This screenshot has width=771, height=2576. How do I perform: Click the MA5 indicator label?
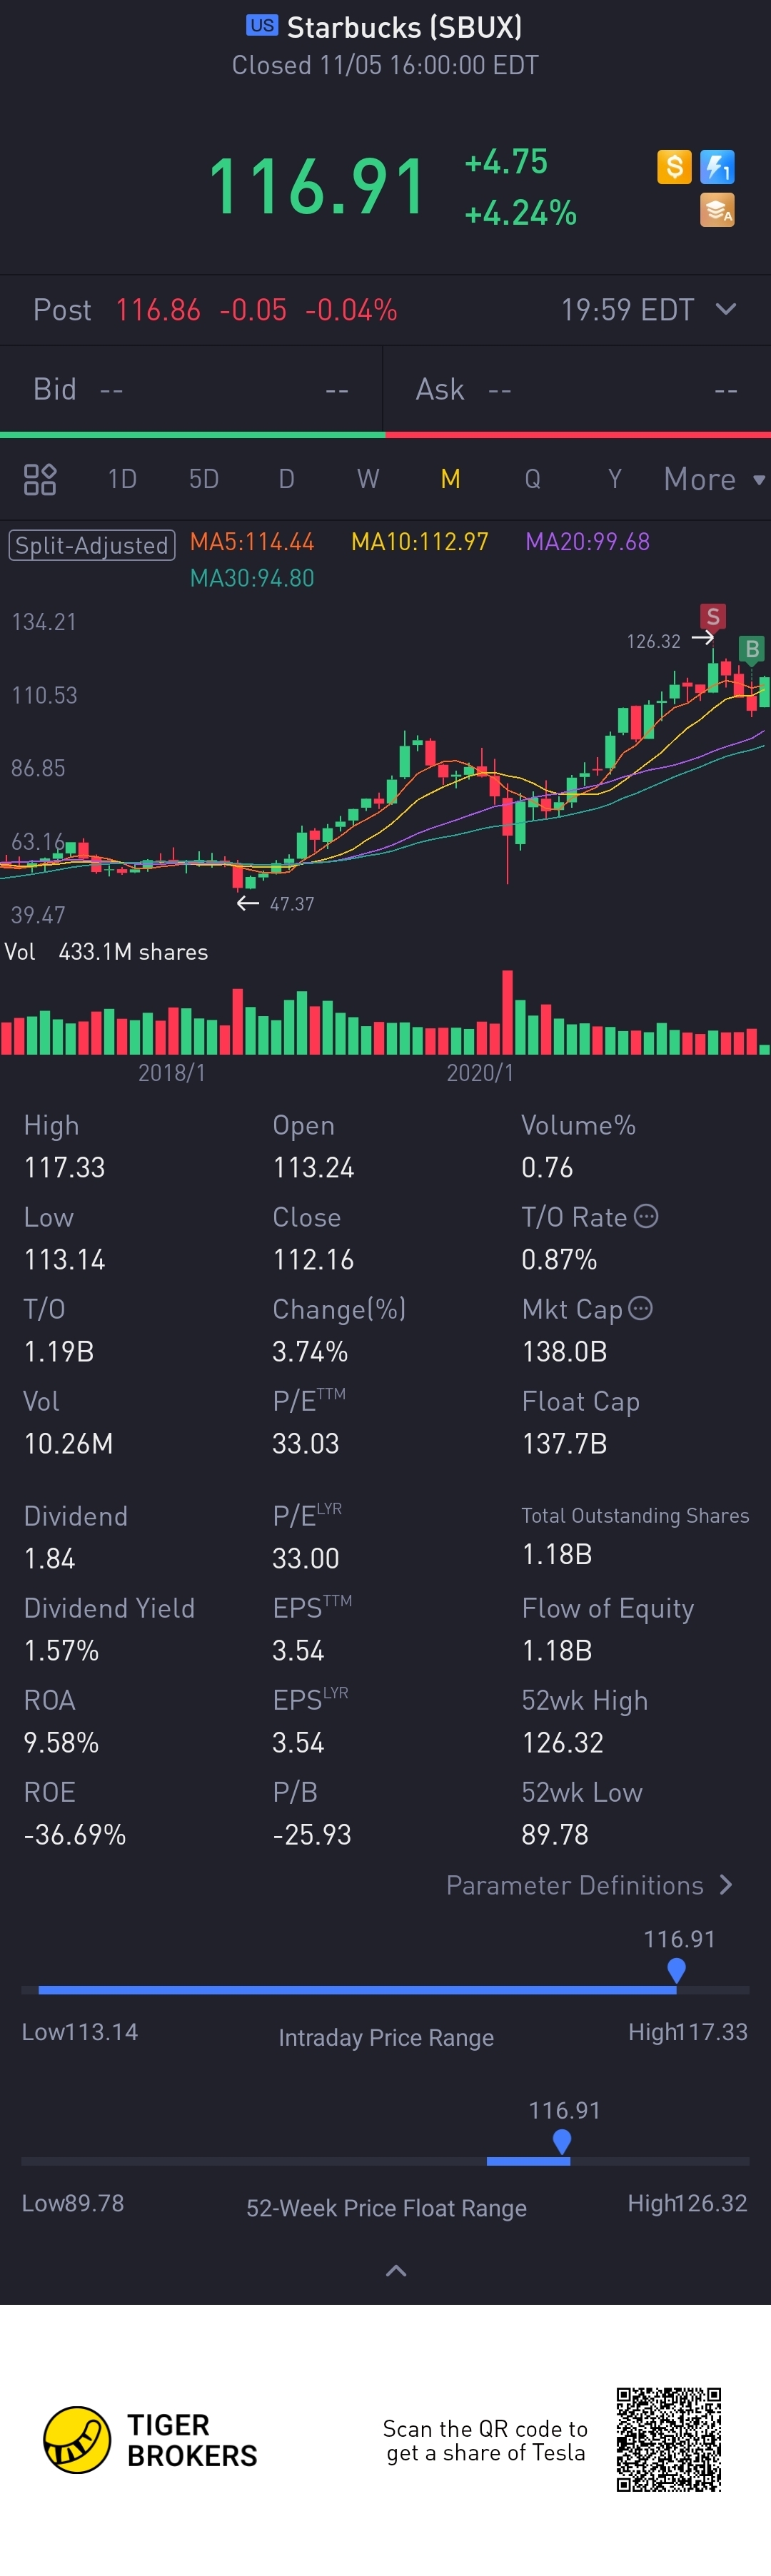[252, 542]
